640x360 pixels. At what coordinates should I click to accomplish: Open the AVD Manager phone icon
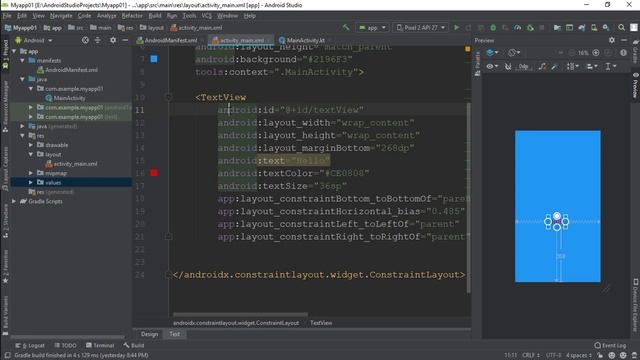pos(594,28)
